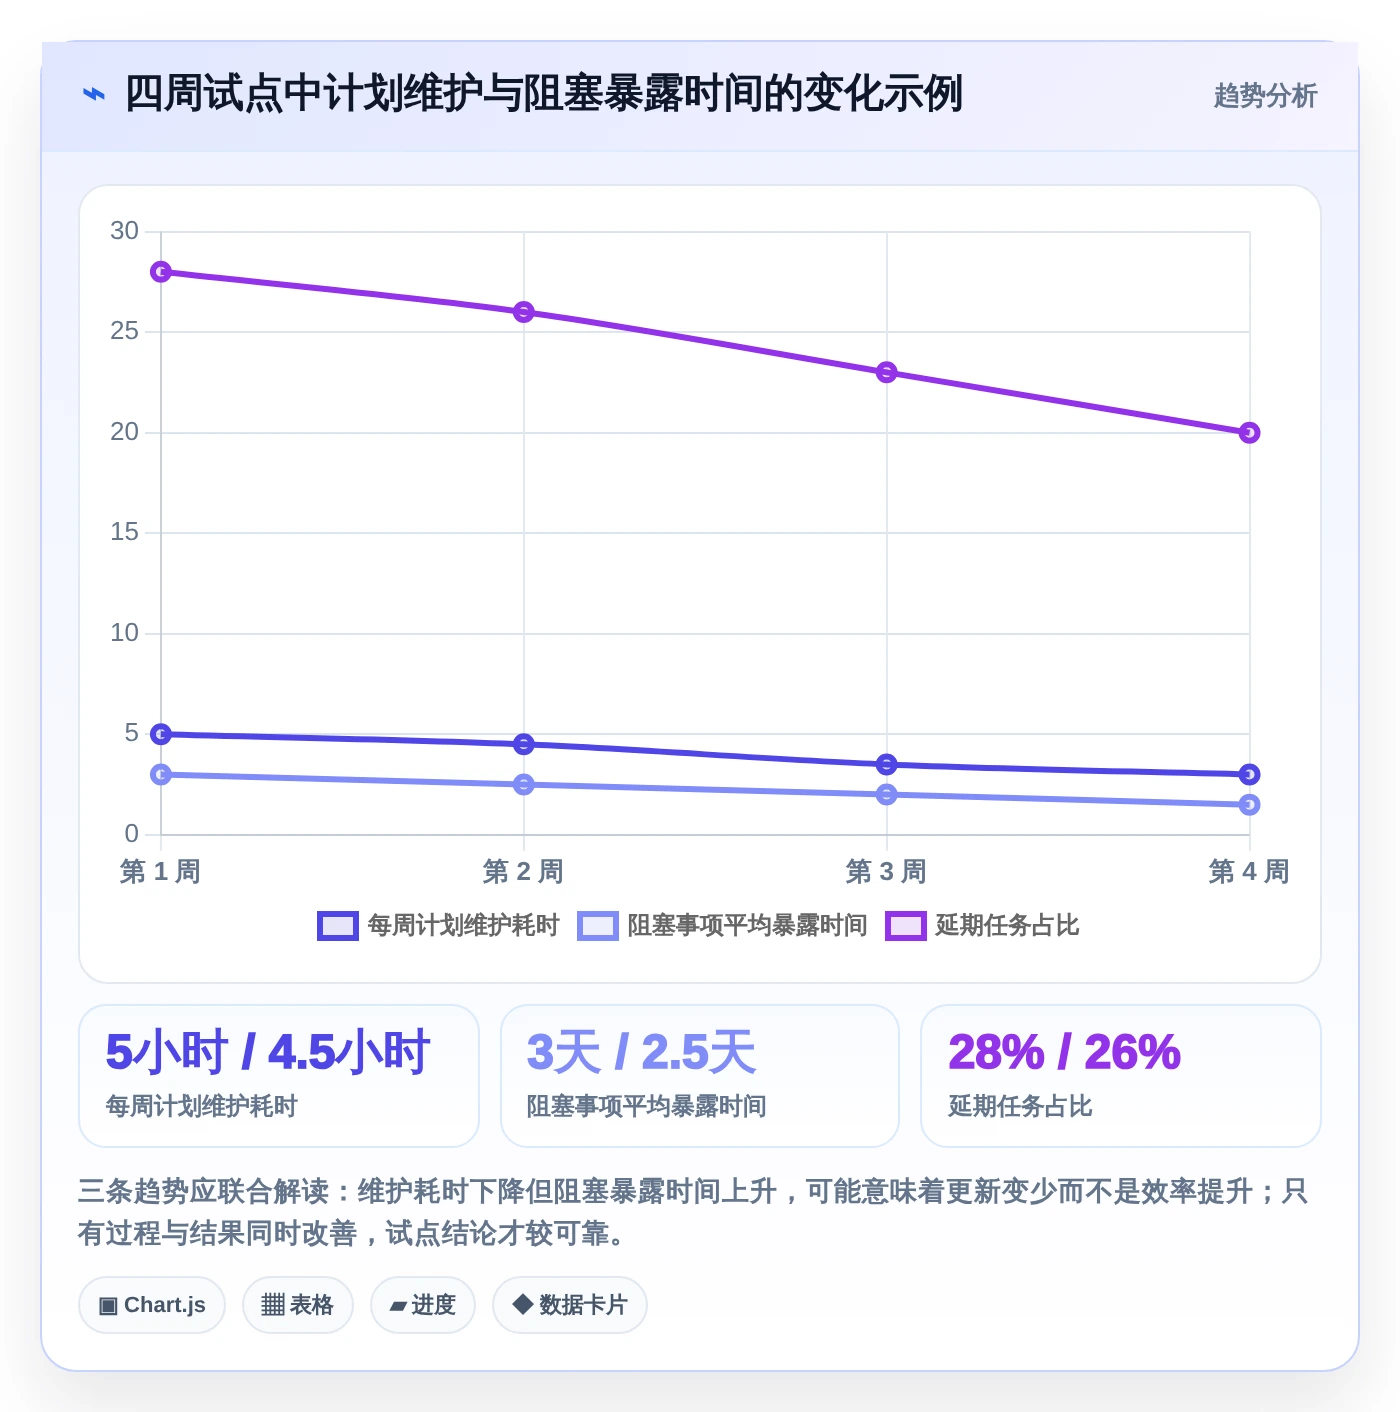Image resolution: width=1400 pixels, height=1412 pixels.
Task: Click the 延期任务占比 point at 第 3 周
Action: (x=887, y=372)
